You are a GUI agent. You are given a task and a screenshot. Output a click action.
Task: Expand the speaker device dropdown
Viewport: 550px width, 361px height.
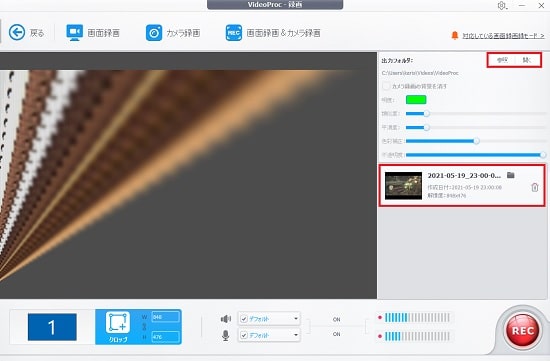pos(296,319)
